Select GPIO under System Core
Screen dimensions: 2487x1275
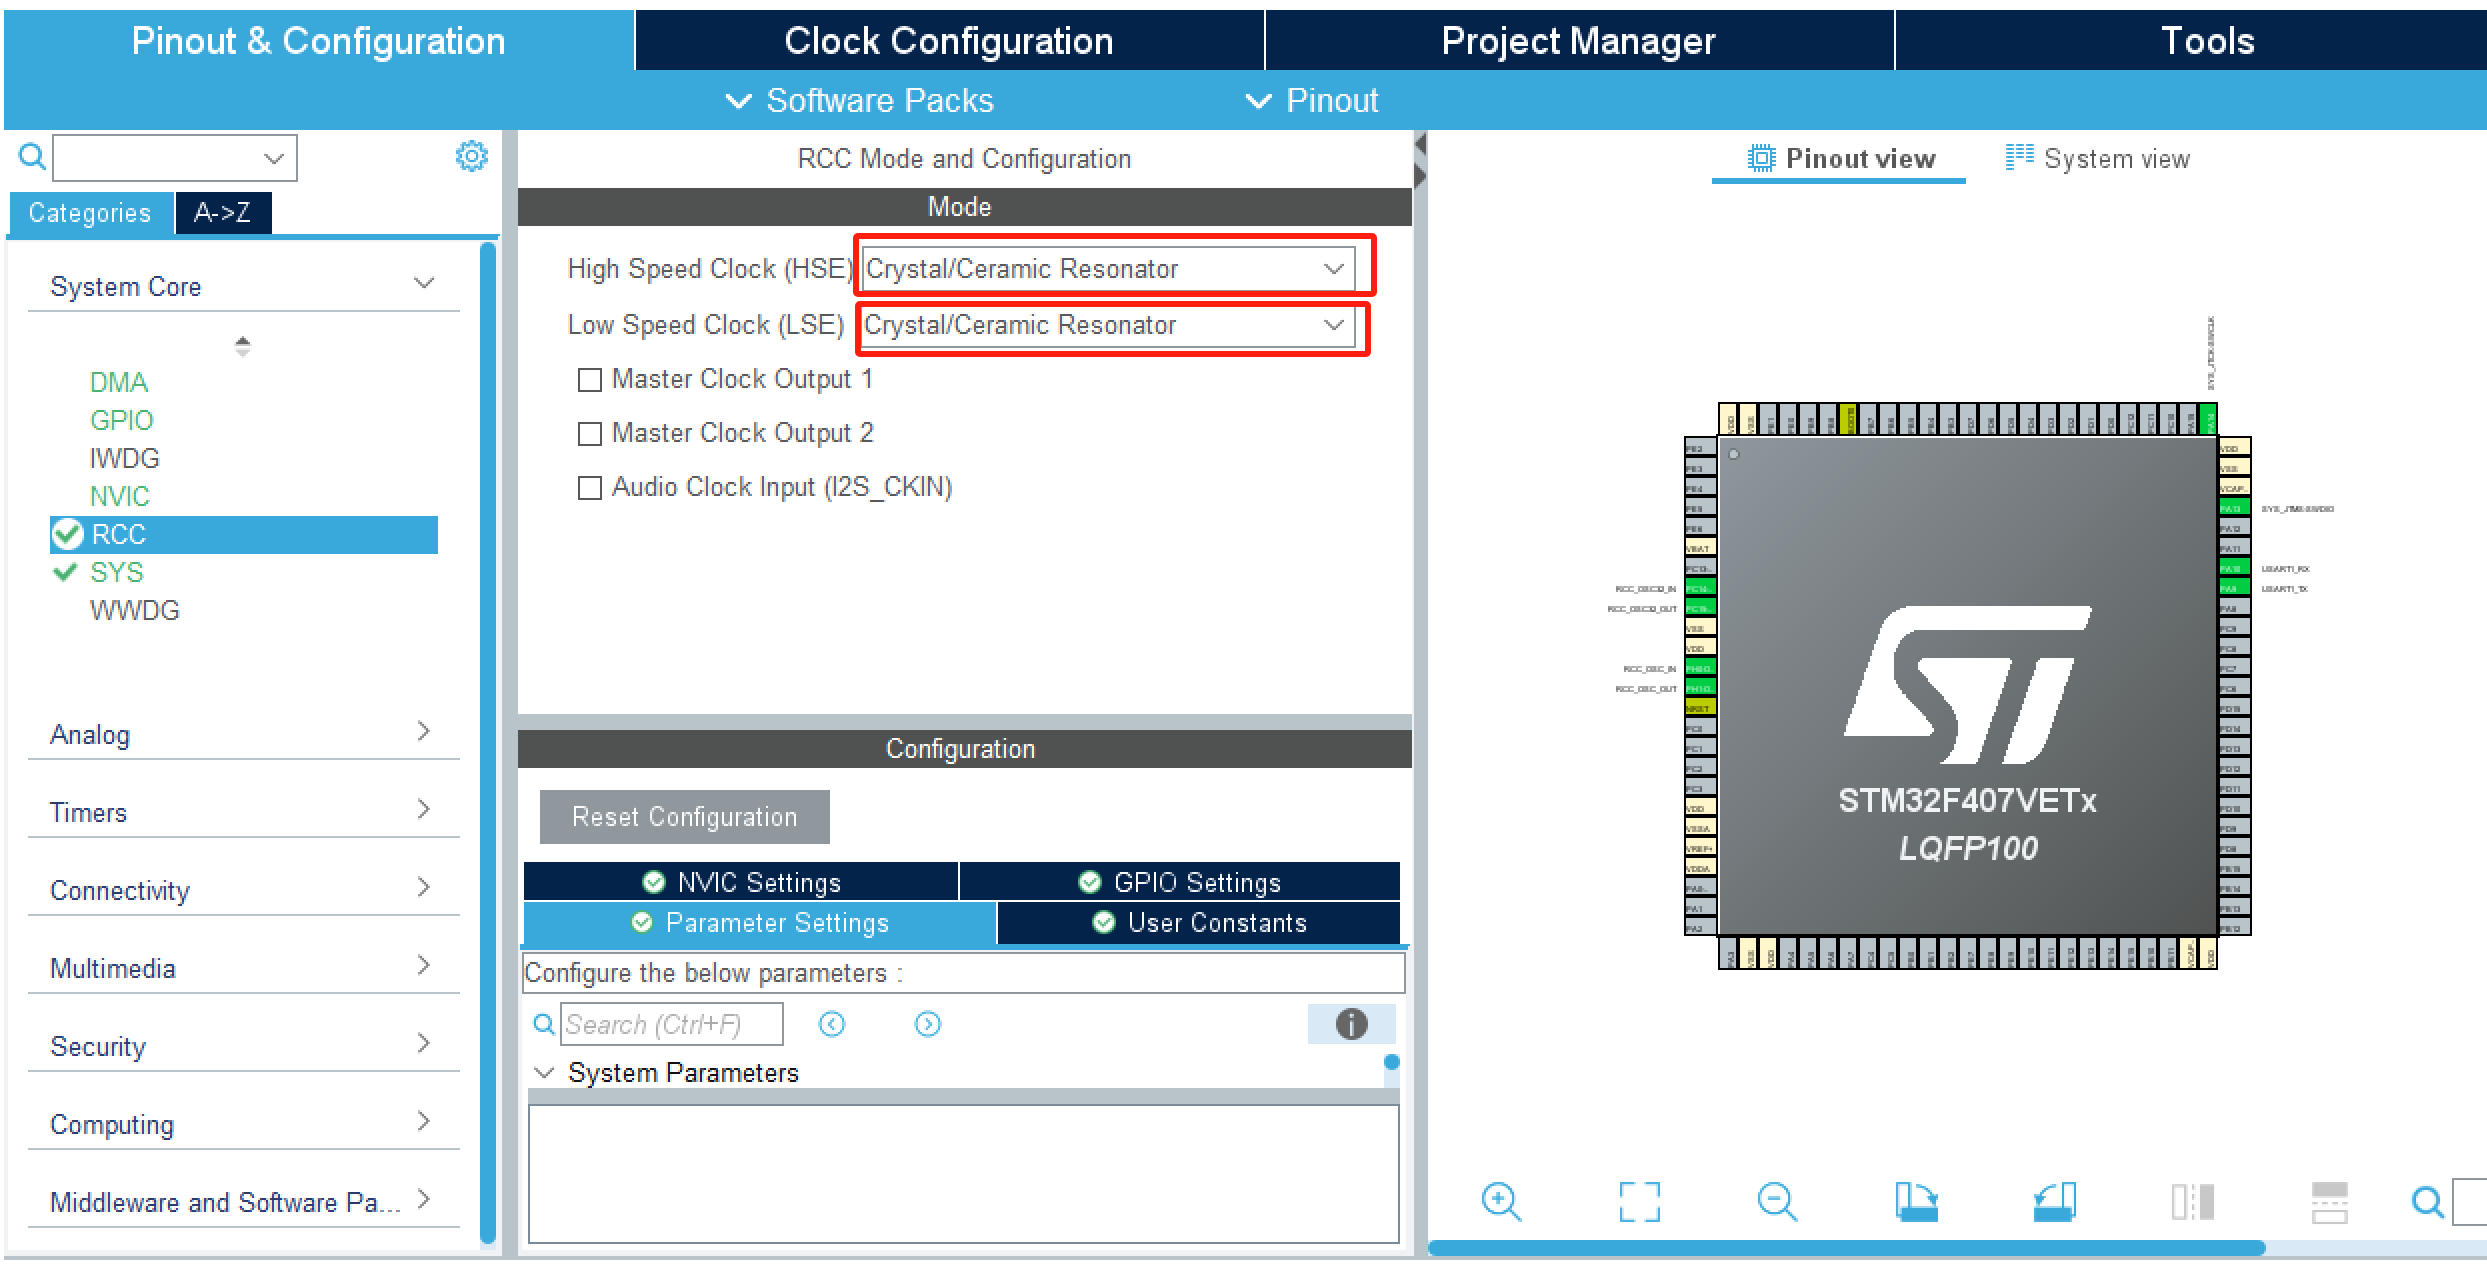coord(121,420)
